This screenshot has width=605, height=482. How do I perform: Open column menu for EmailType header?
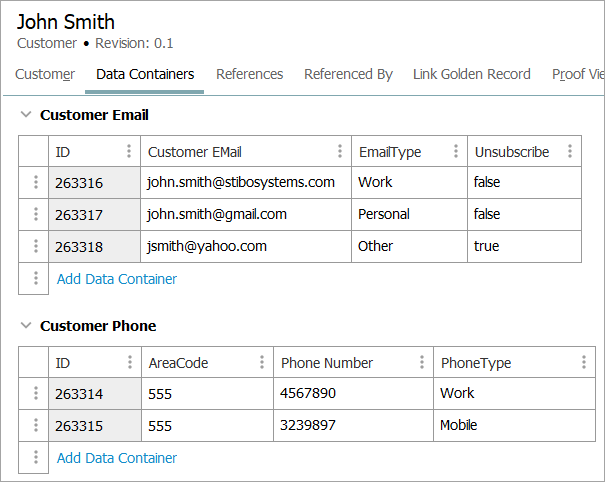(x=455, y=152)
